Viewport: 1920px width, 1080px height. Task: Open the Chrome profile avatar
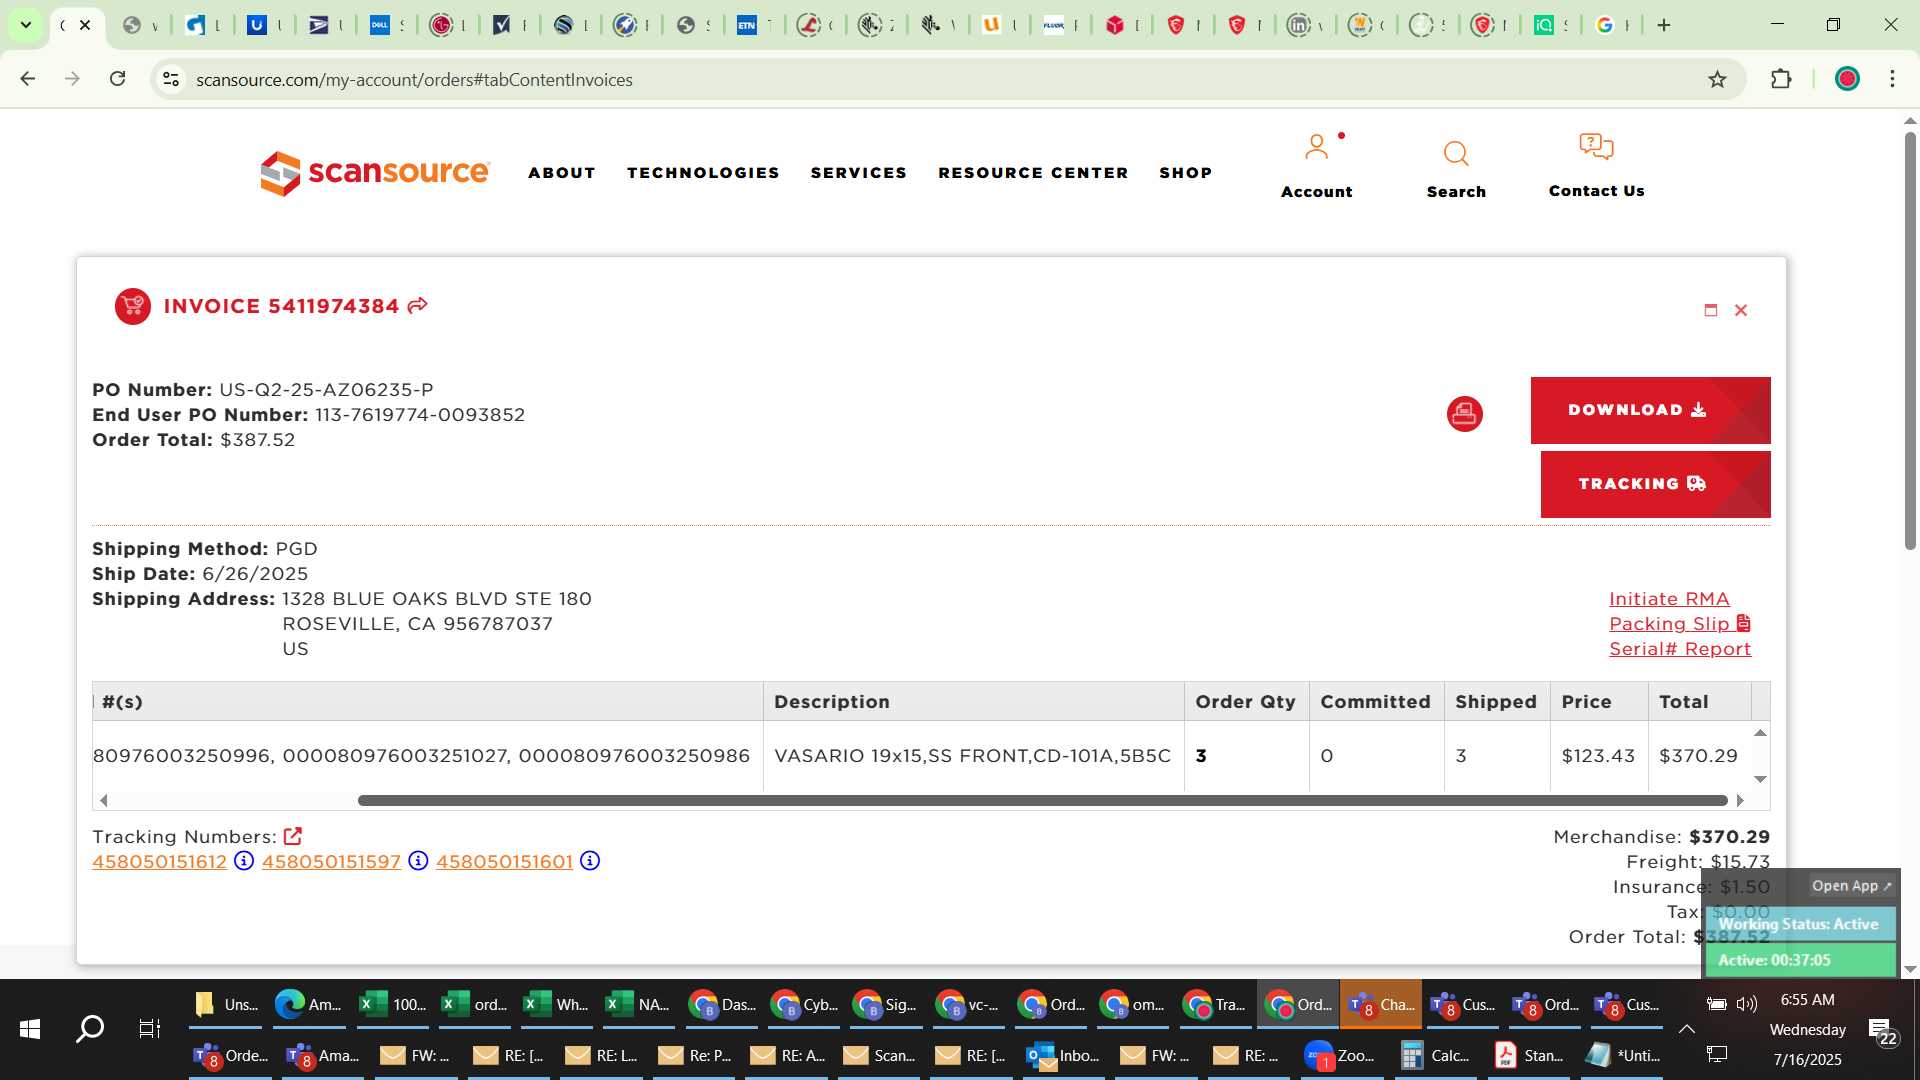tap(1847, 79)
